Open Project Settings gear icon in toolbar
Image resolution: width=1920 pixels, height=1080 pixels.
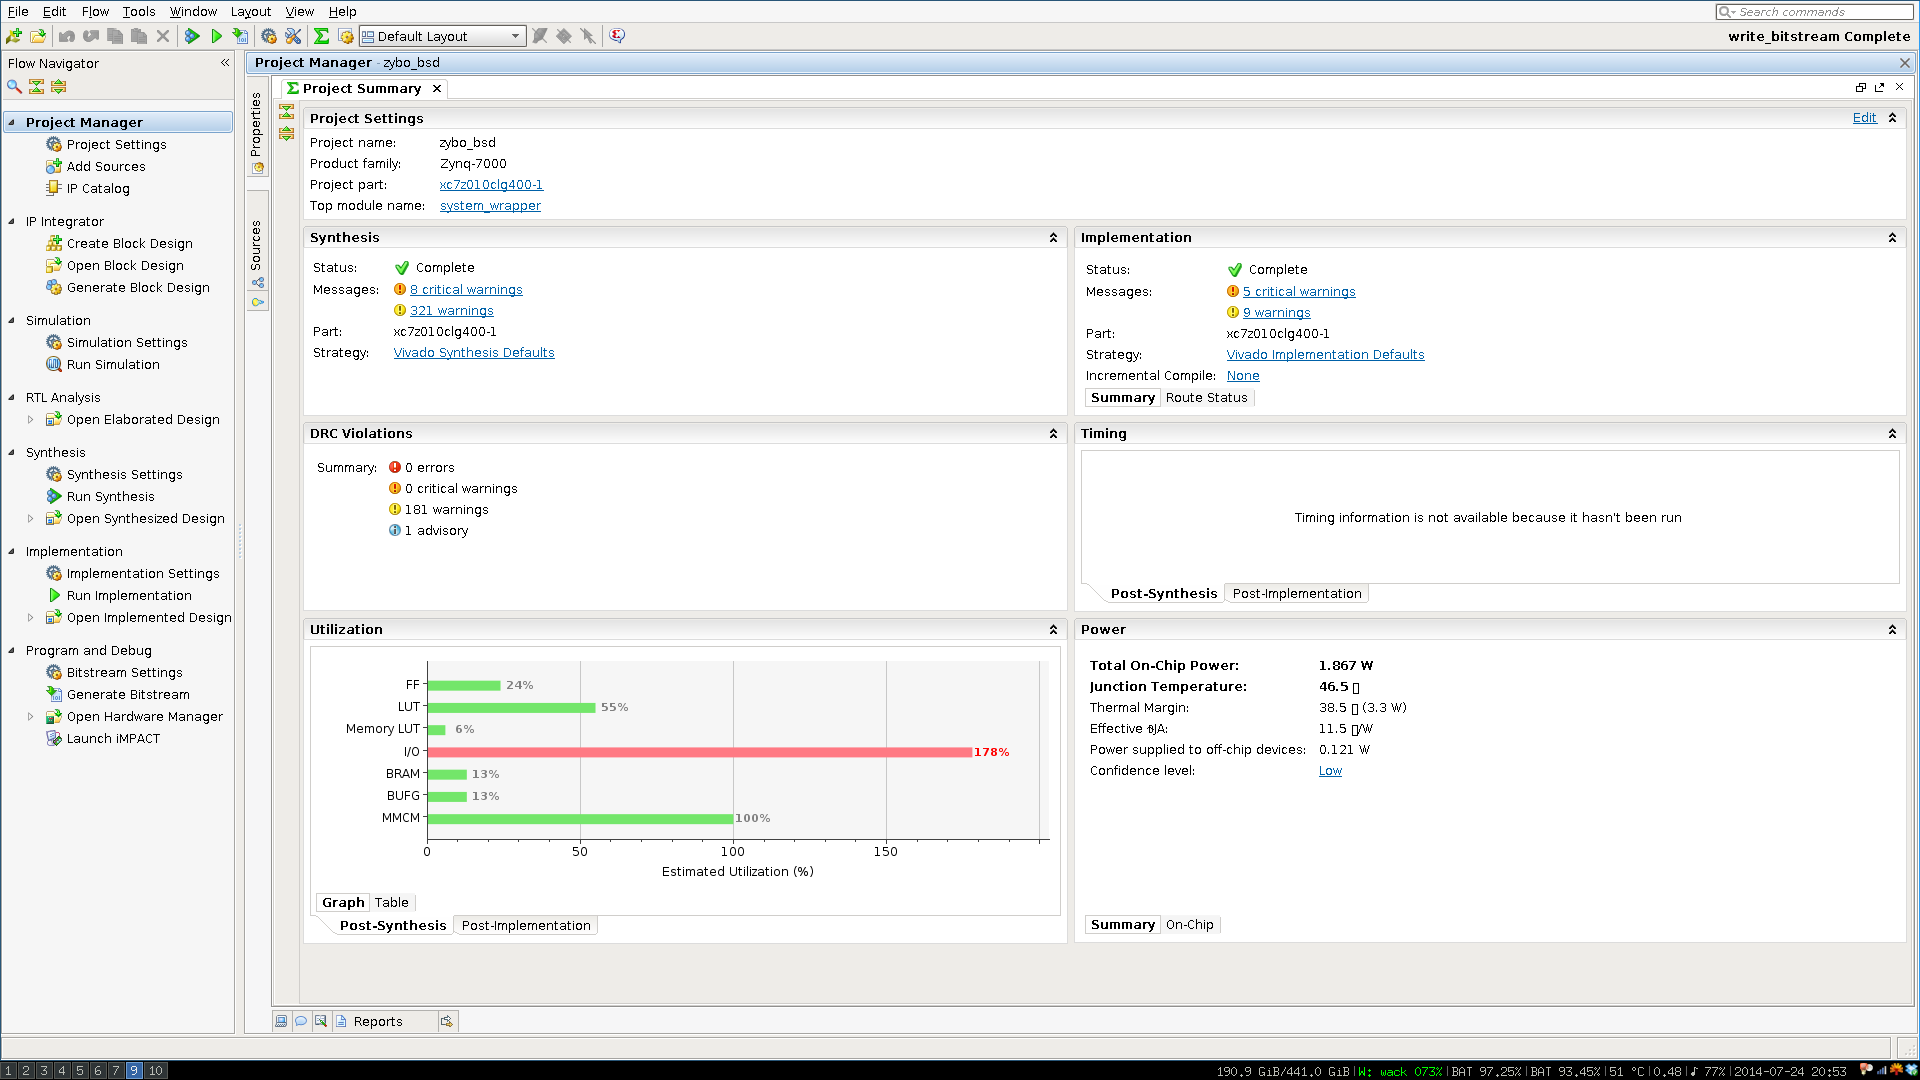coord(269,36)
